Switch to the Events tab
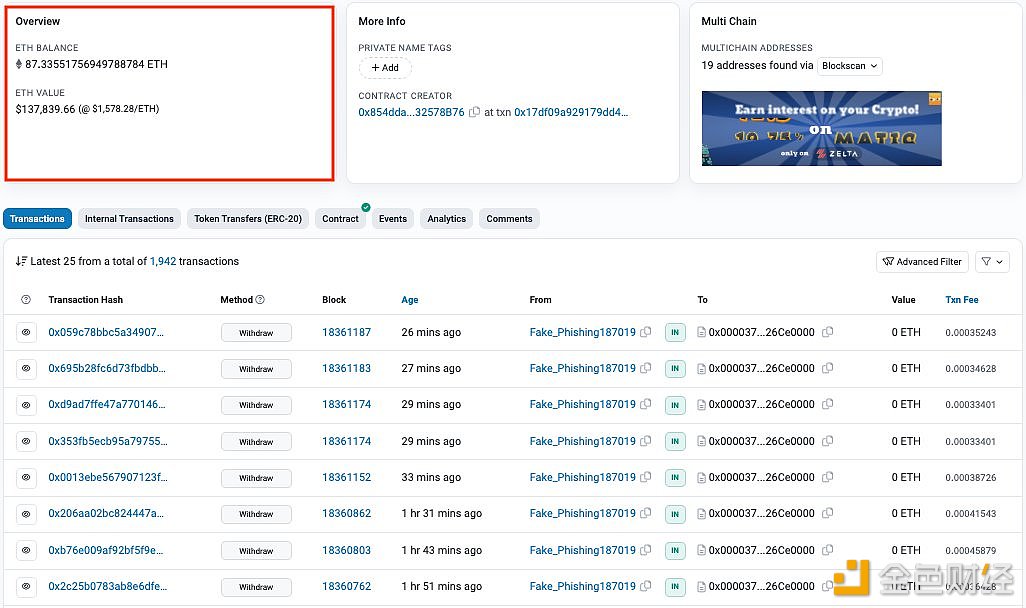Image resolution: width=1026 pixels, height=608 pixels. click(x=393, y=219)
